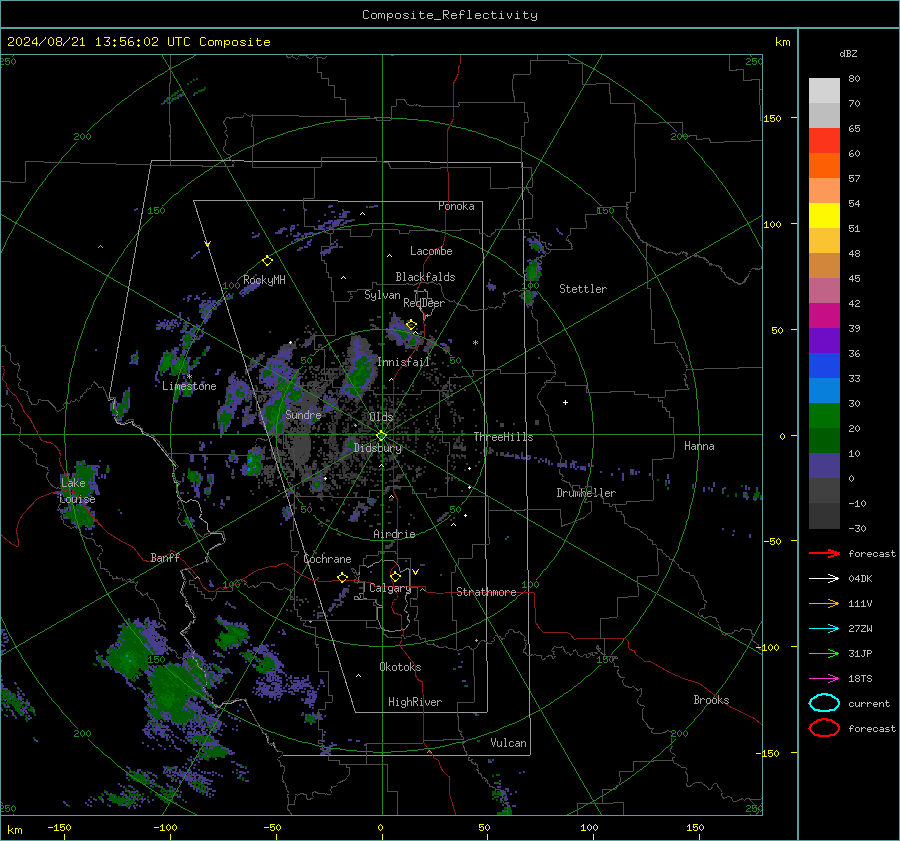Image resolution: width=900 pixels, height=841 pixels.
Task: Click the Lacombe city label
Action: (431, 251)
